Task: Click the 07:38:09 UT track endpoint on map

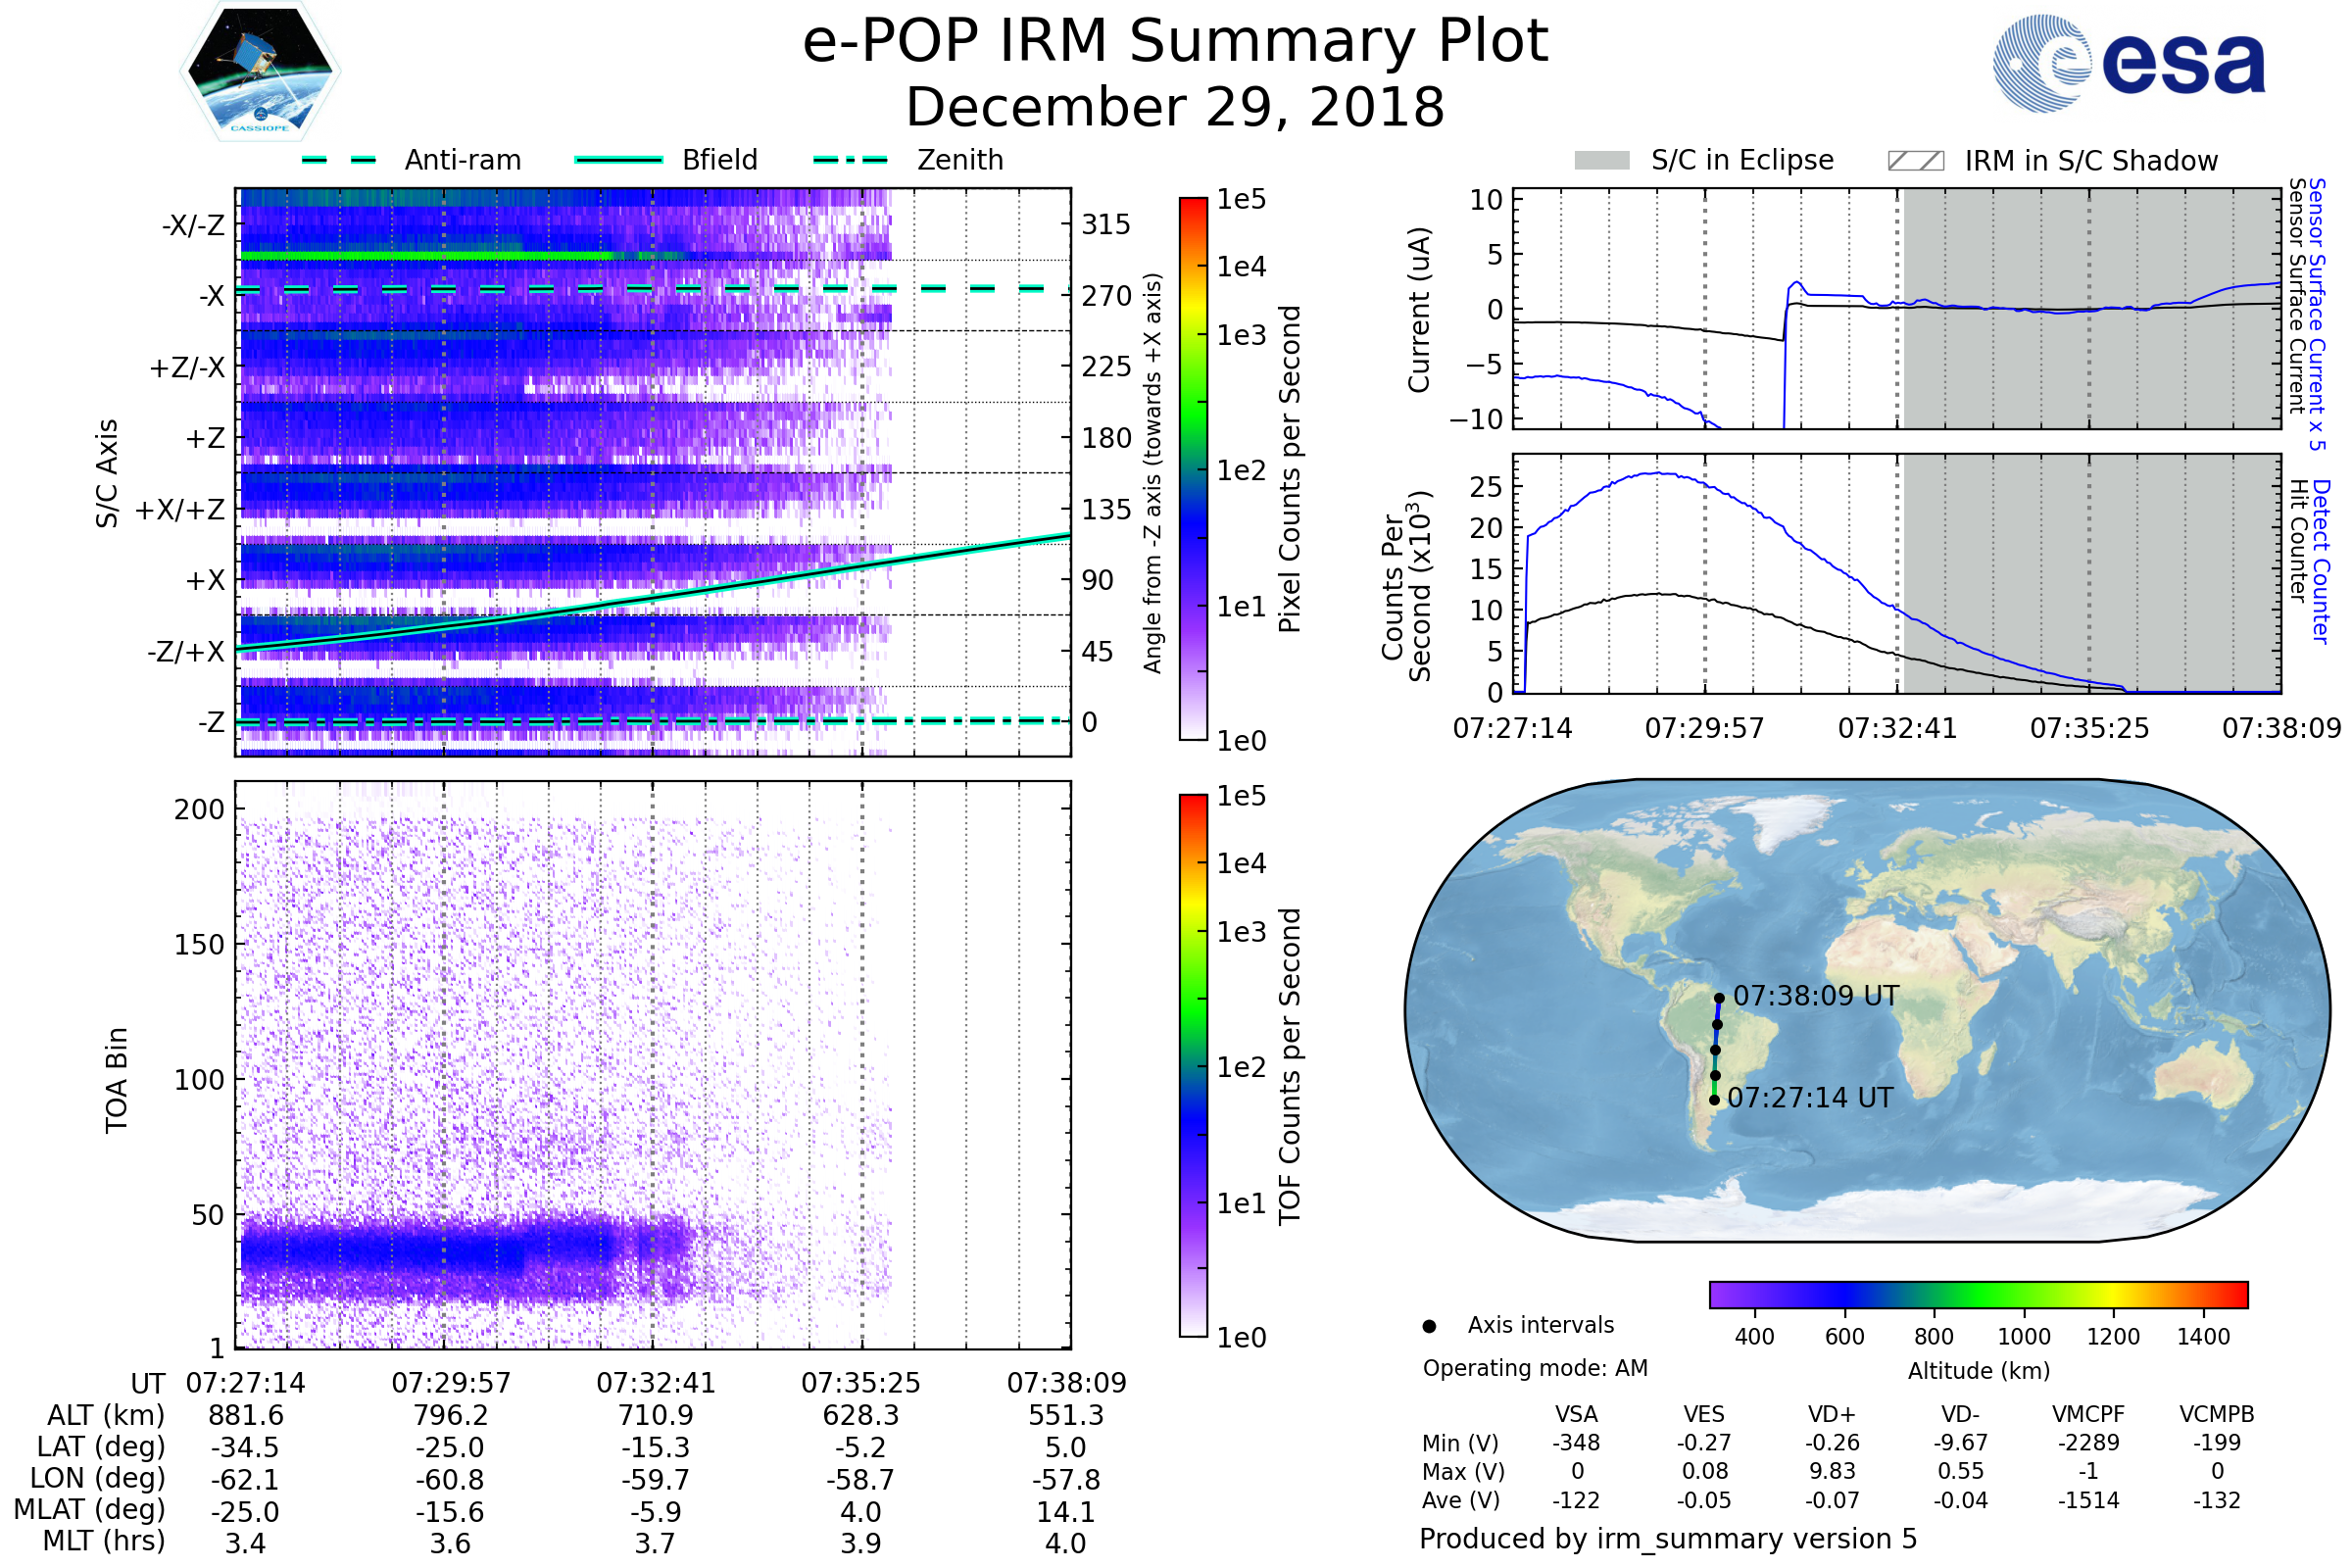Action: coord(1719,998)
